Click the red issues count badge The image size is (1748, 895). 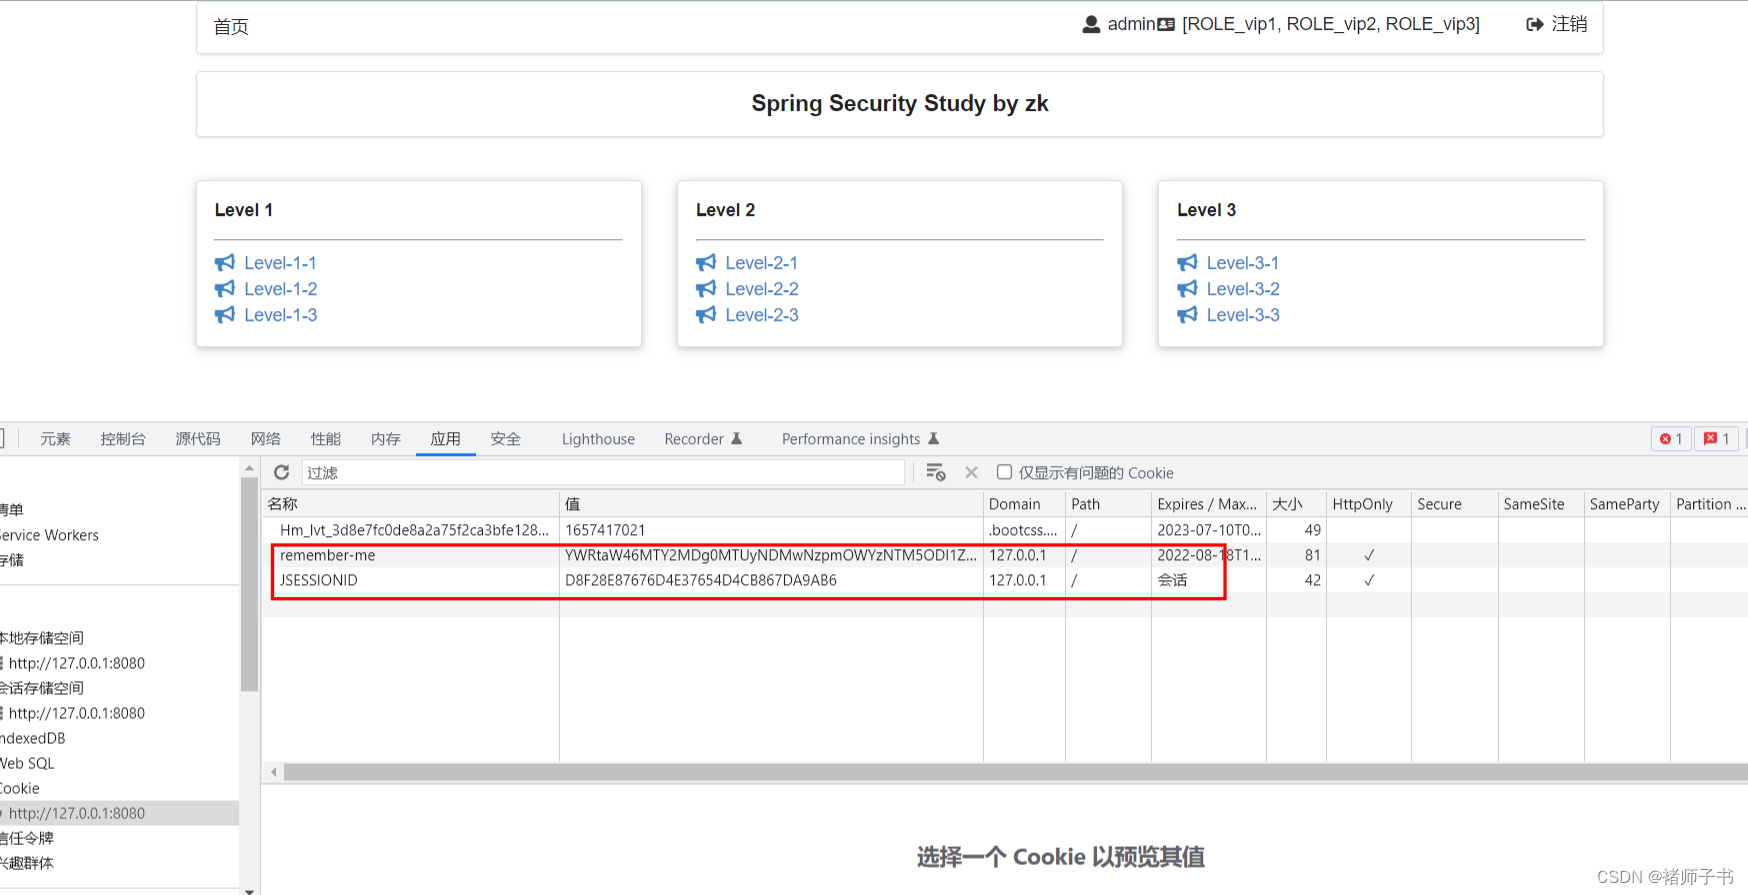[x=1717, y=439]
